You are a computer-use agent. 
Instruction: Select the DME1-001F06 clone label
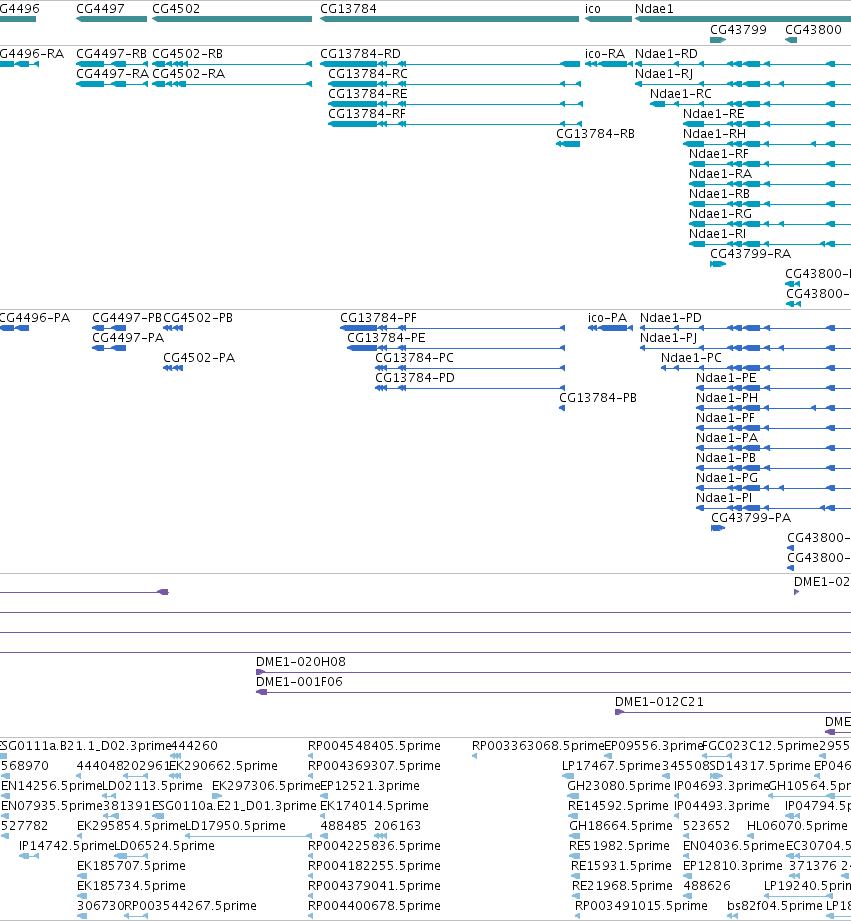pos(300,681)
